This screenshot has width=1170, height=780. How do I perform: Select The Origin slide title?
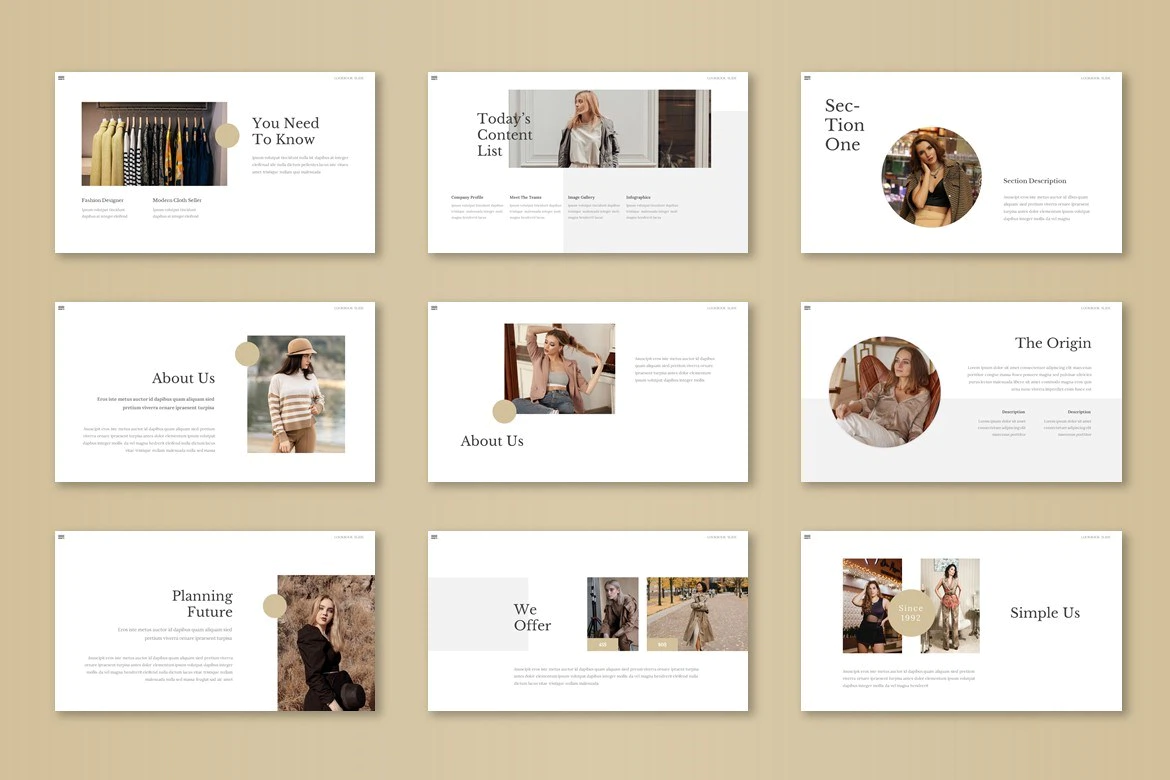pos(1052,343)
